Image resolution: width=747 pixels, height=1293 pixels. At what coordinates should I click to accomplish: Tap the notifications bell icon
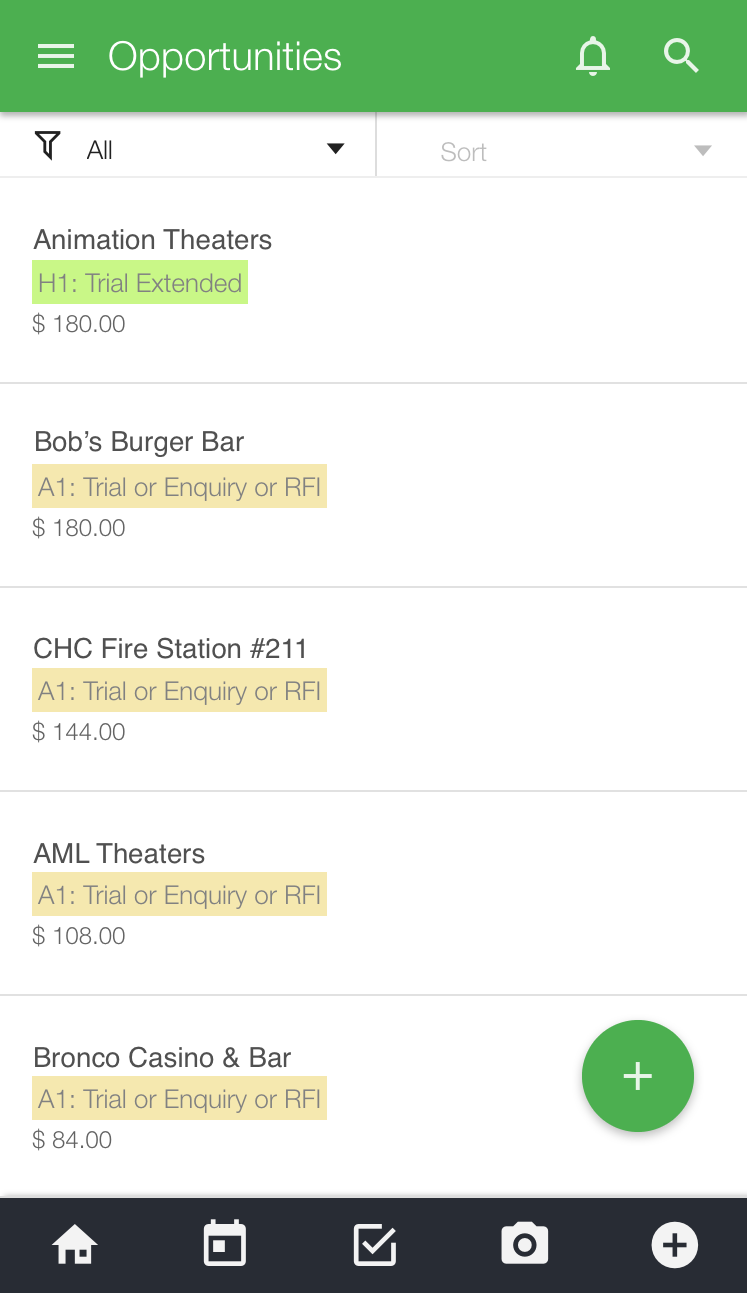592,56
